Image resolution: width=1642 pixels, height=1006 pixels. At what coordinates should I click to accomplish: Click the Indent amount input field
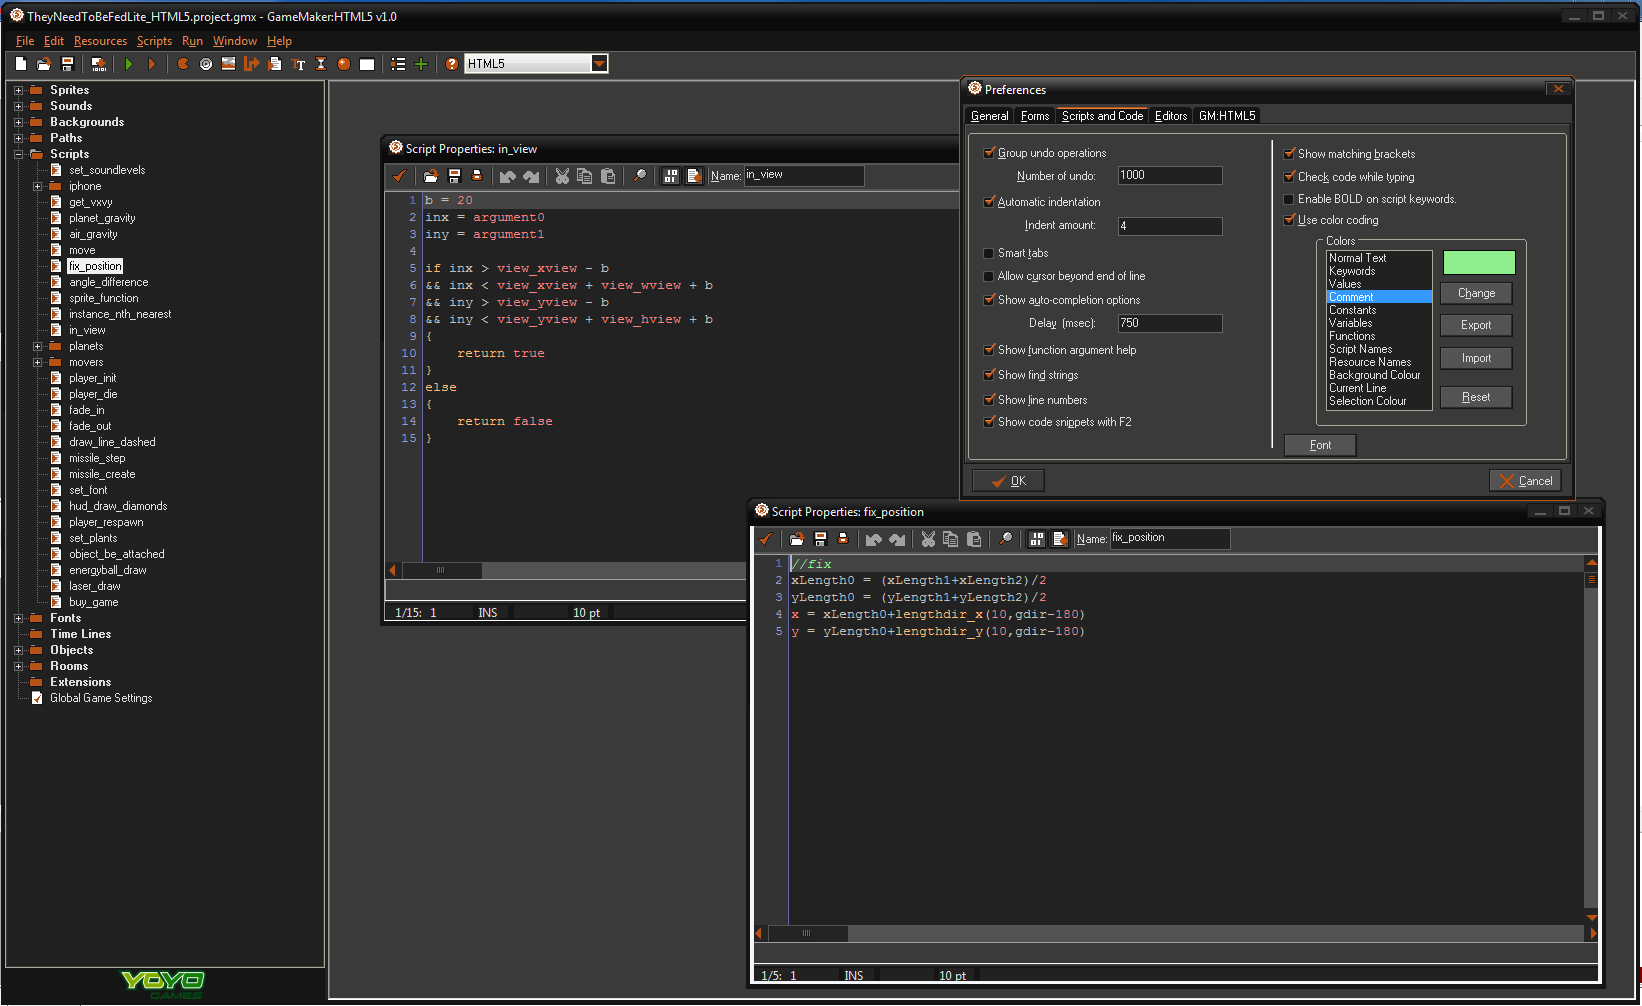coord(1169,226)
